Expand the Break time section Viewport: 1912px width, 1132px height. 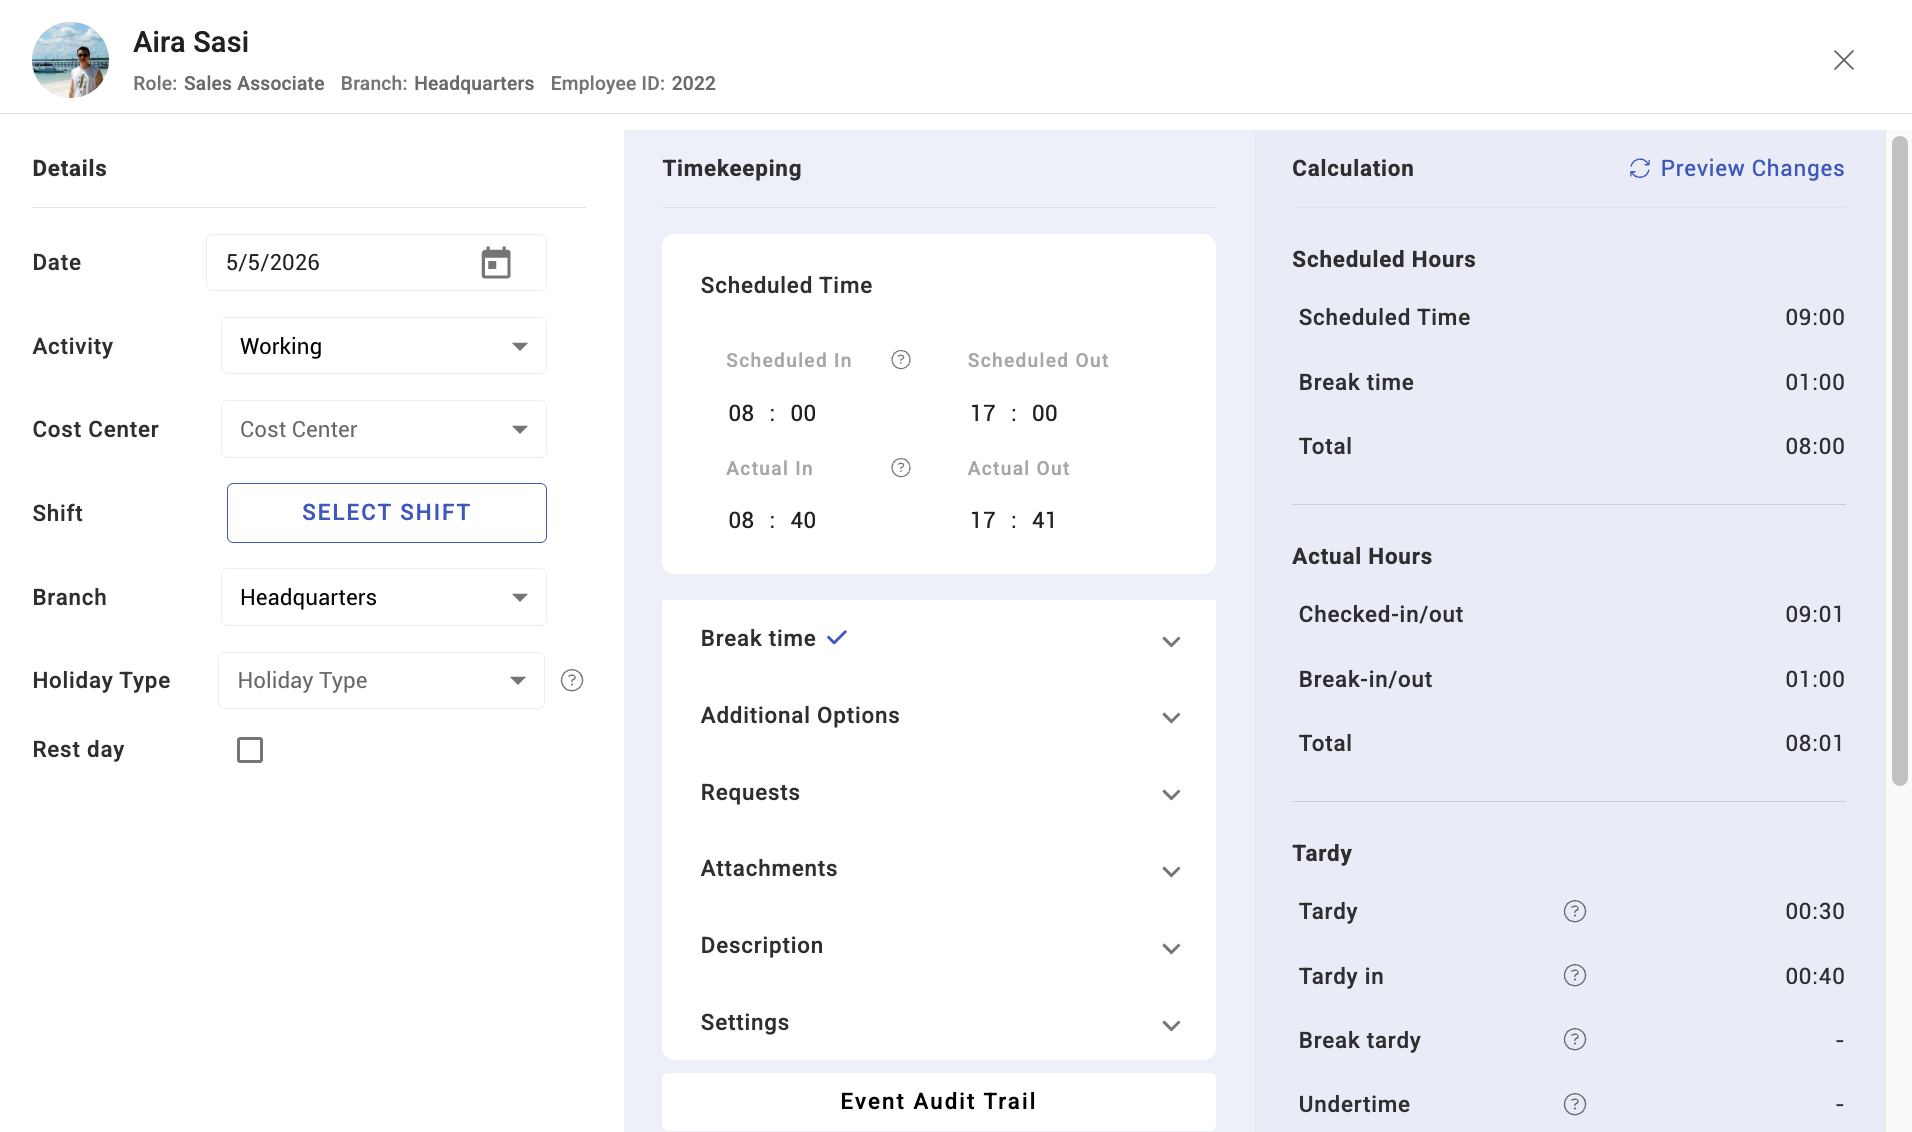(x=939, y=639)
